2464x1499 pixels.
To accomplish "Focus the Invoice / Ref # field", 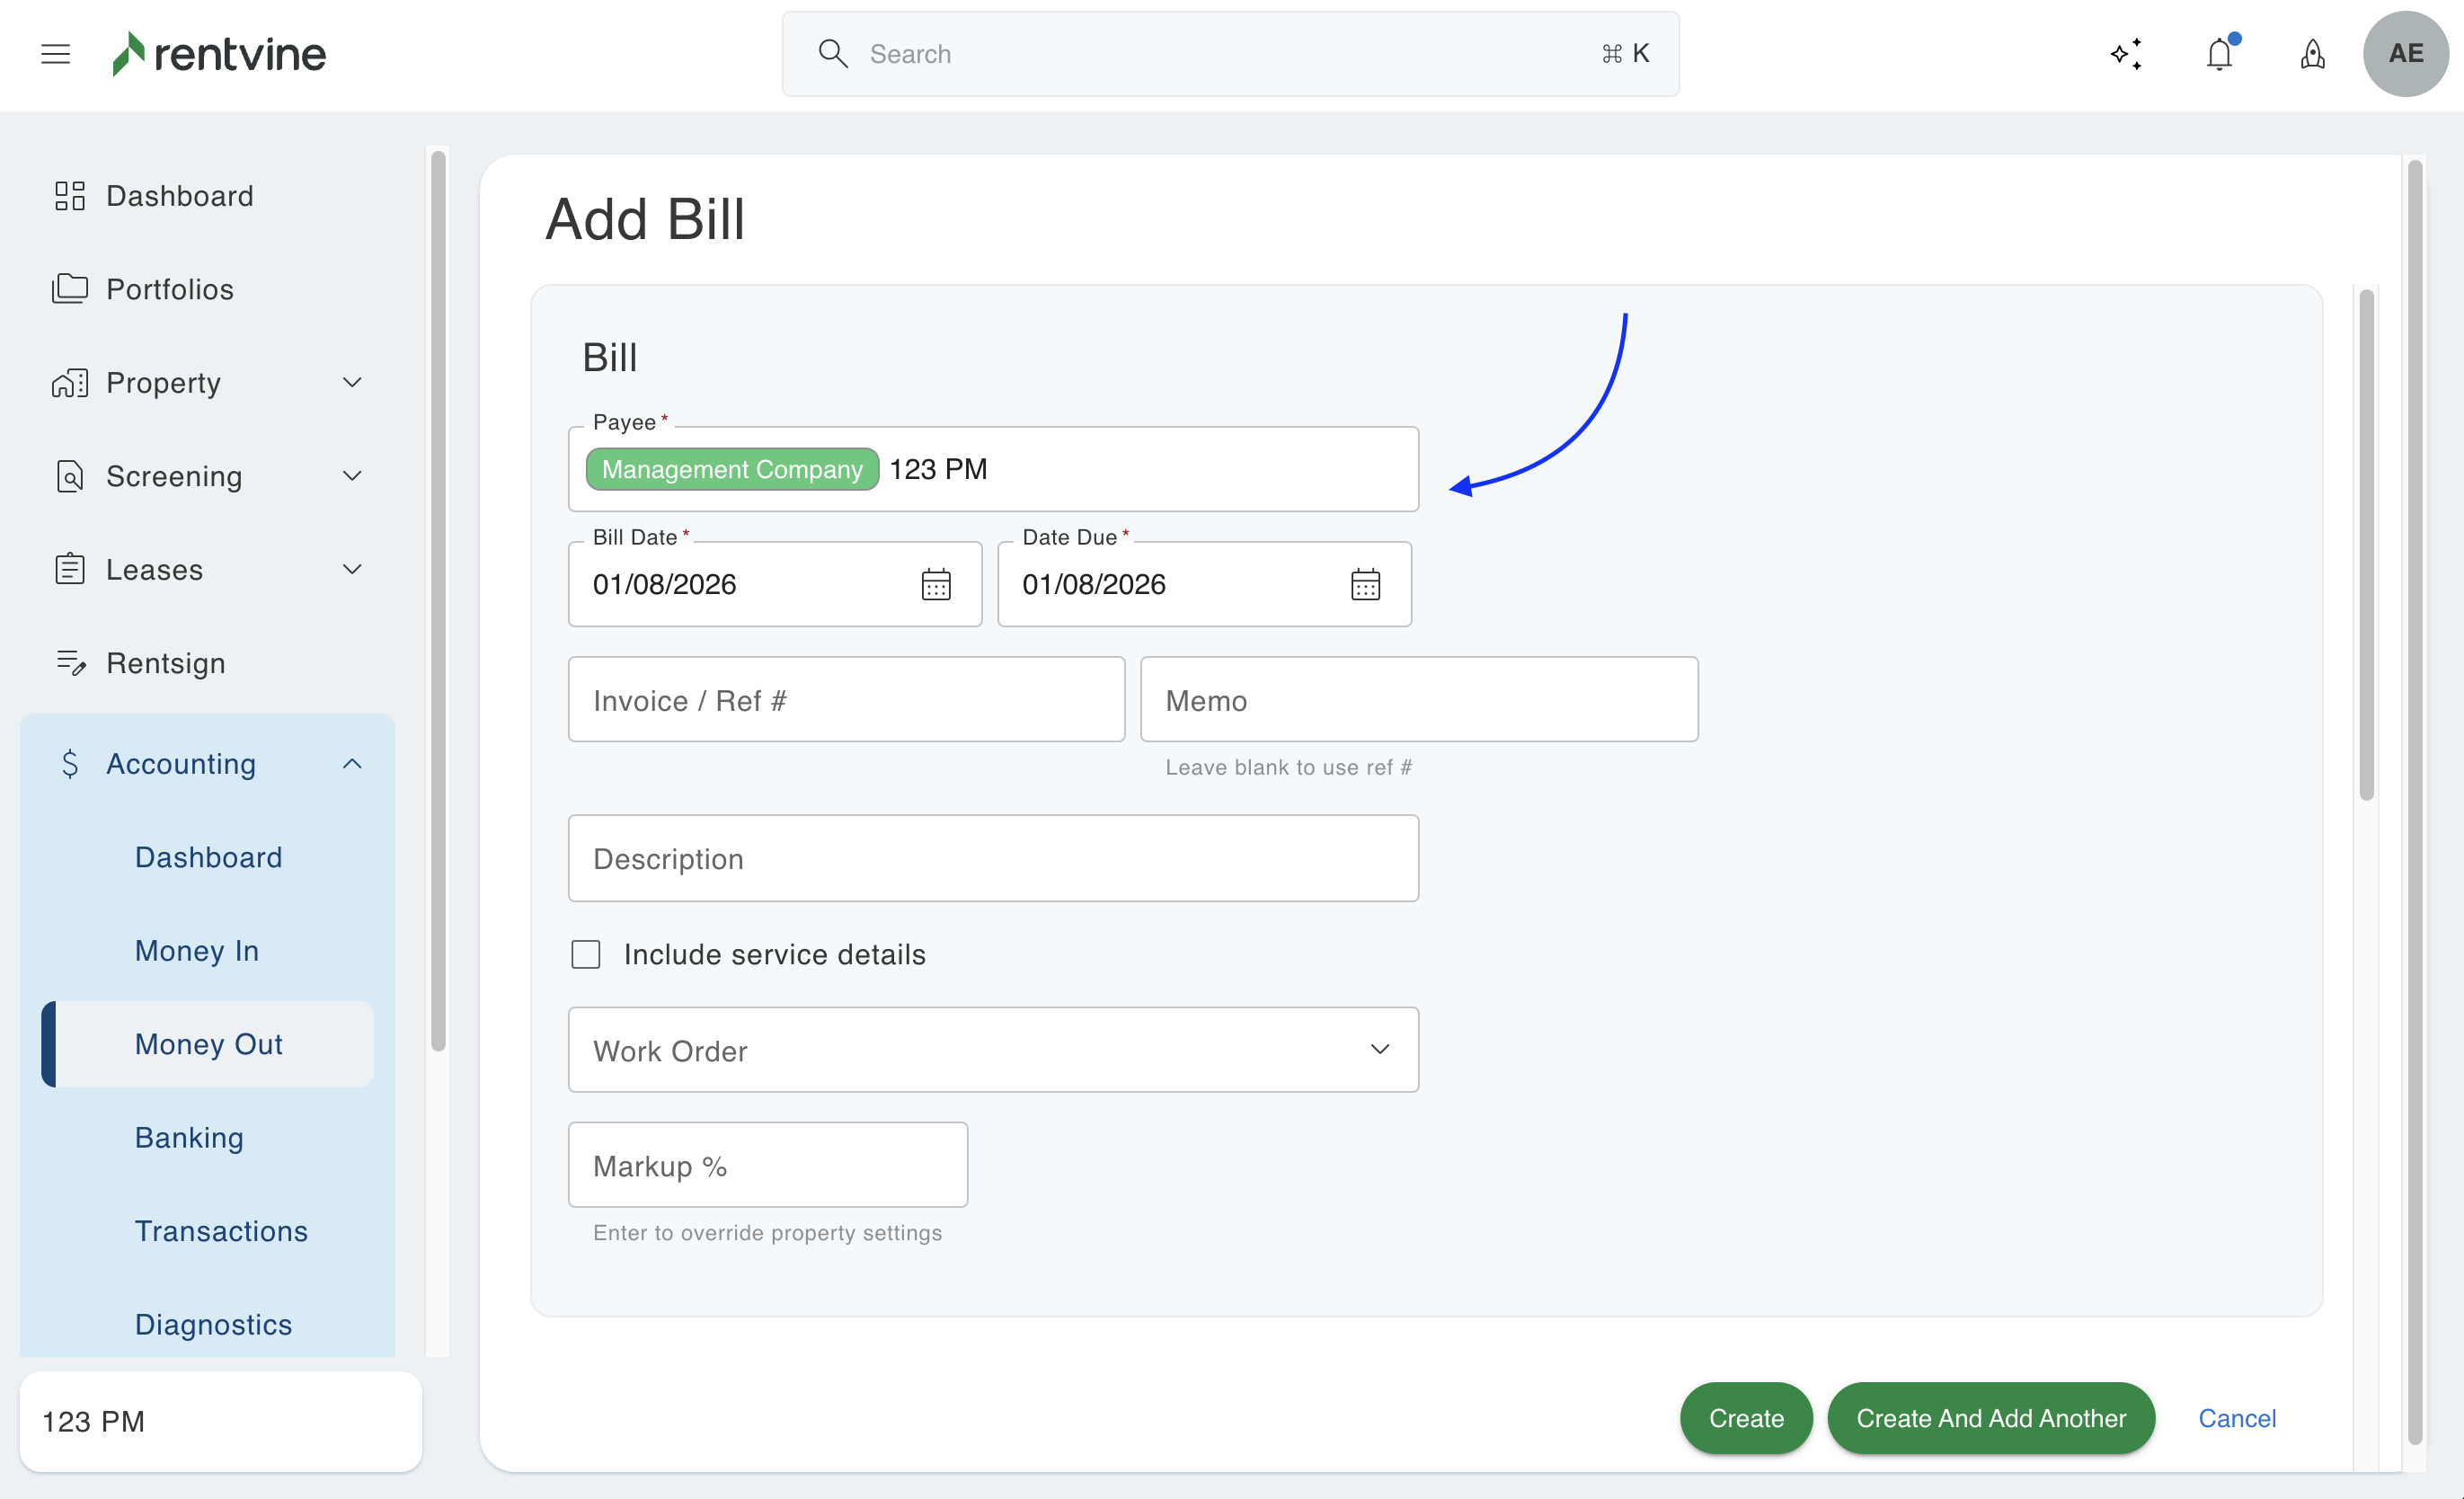I will coord(846,700).
